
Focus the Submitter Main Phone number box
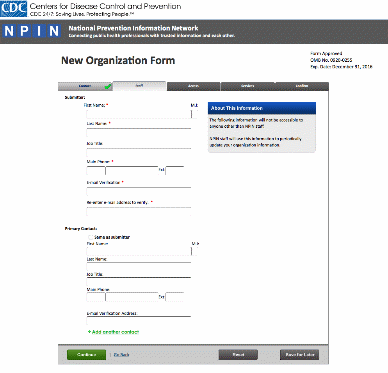(x=132, y=171)
